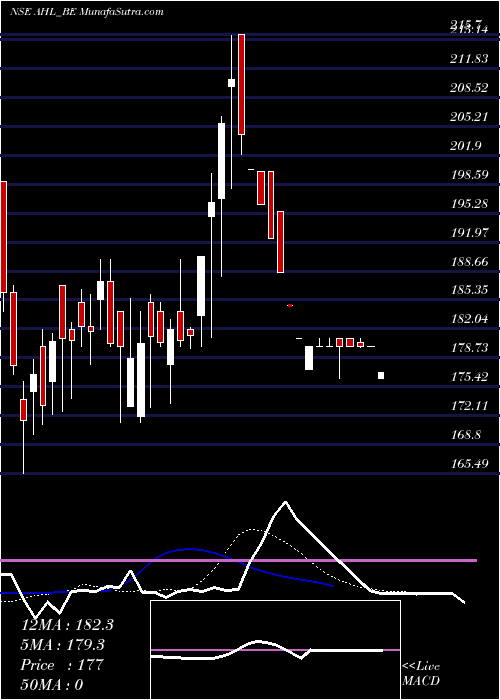Click the small red dot candle near 183
Screen dimensions: 500x700
tap(290, 305)
